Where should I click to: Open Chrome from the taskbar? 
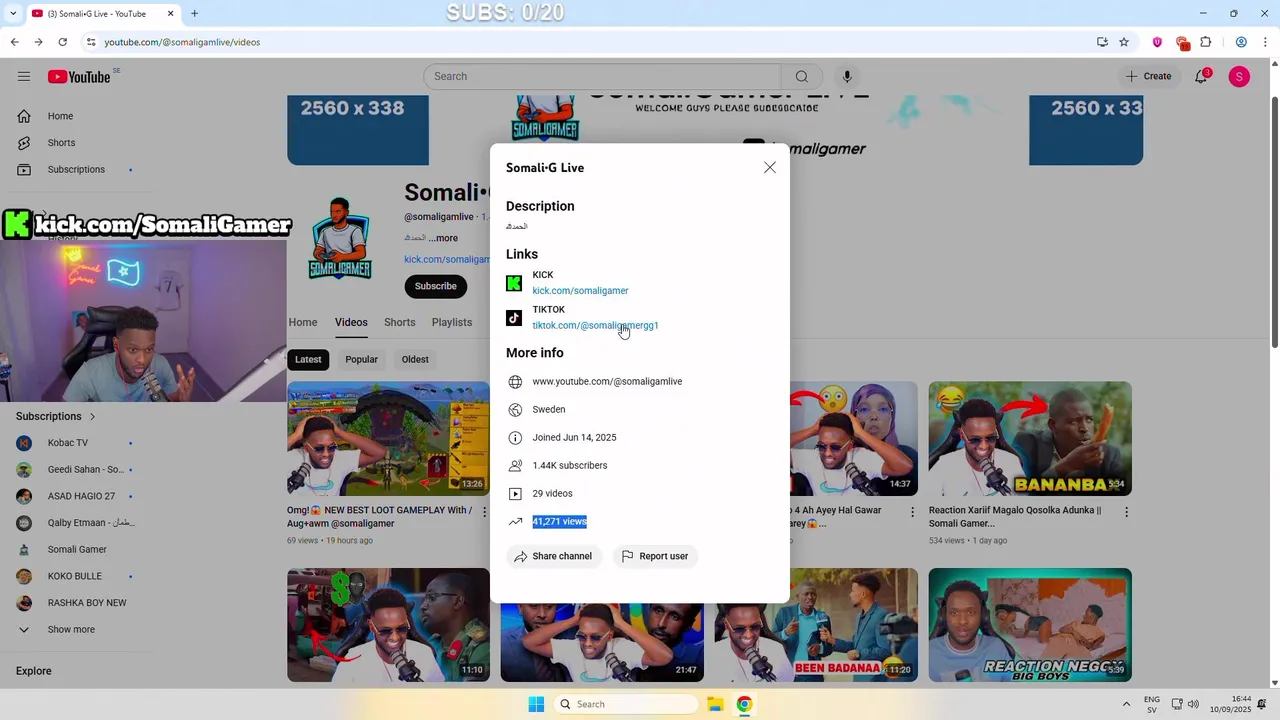point(744,704)
